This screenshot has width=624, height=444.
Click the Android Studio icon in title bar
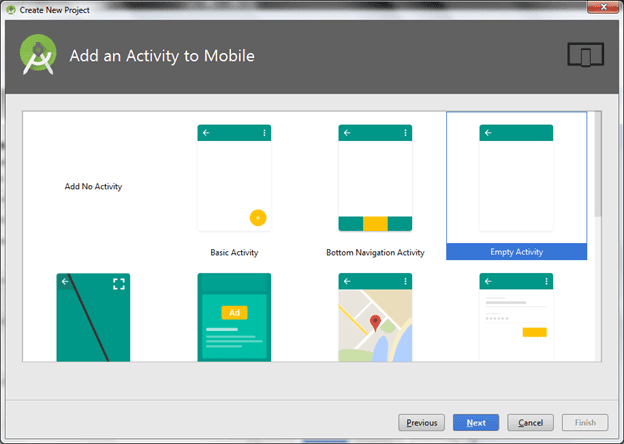coord(11,10)
